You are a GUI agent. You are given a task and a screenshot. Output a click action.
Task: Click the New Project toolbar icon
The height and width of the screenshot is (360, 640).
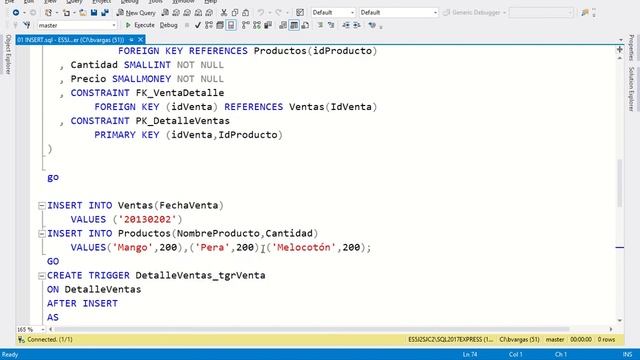48,13
